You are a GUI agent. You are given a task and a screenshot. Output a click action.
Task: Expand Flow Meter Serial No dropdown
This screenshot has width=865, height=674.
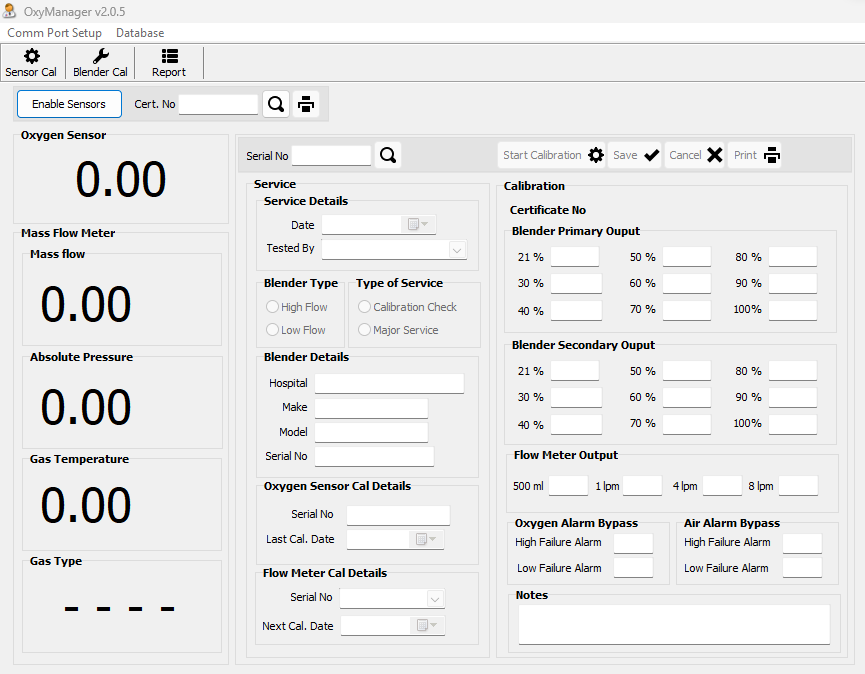435,599
